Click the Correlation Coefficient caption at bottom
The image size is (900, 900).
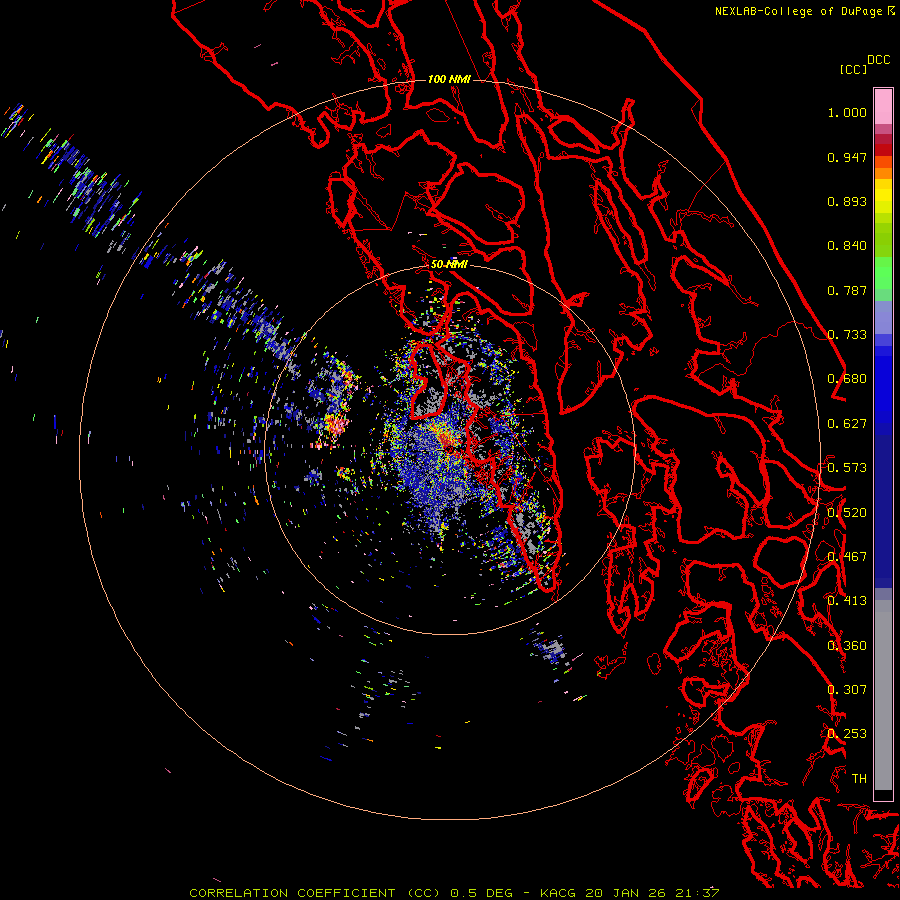coord(453,893)
